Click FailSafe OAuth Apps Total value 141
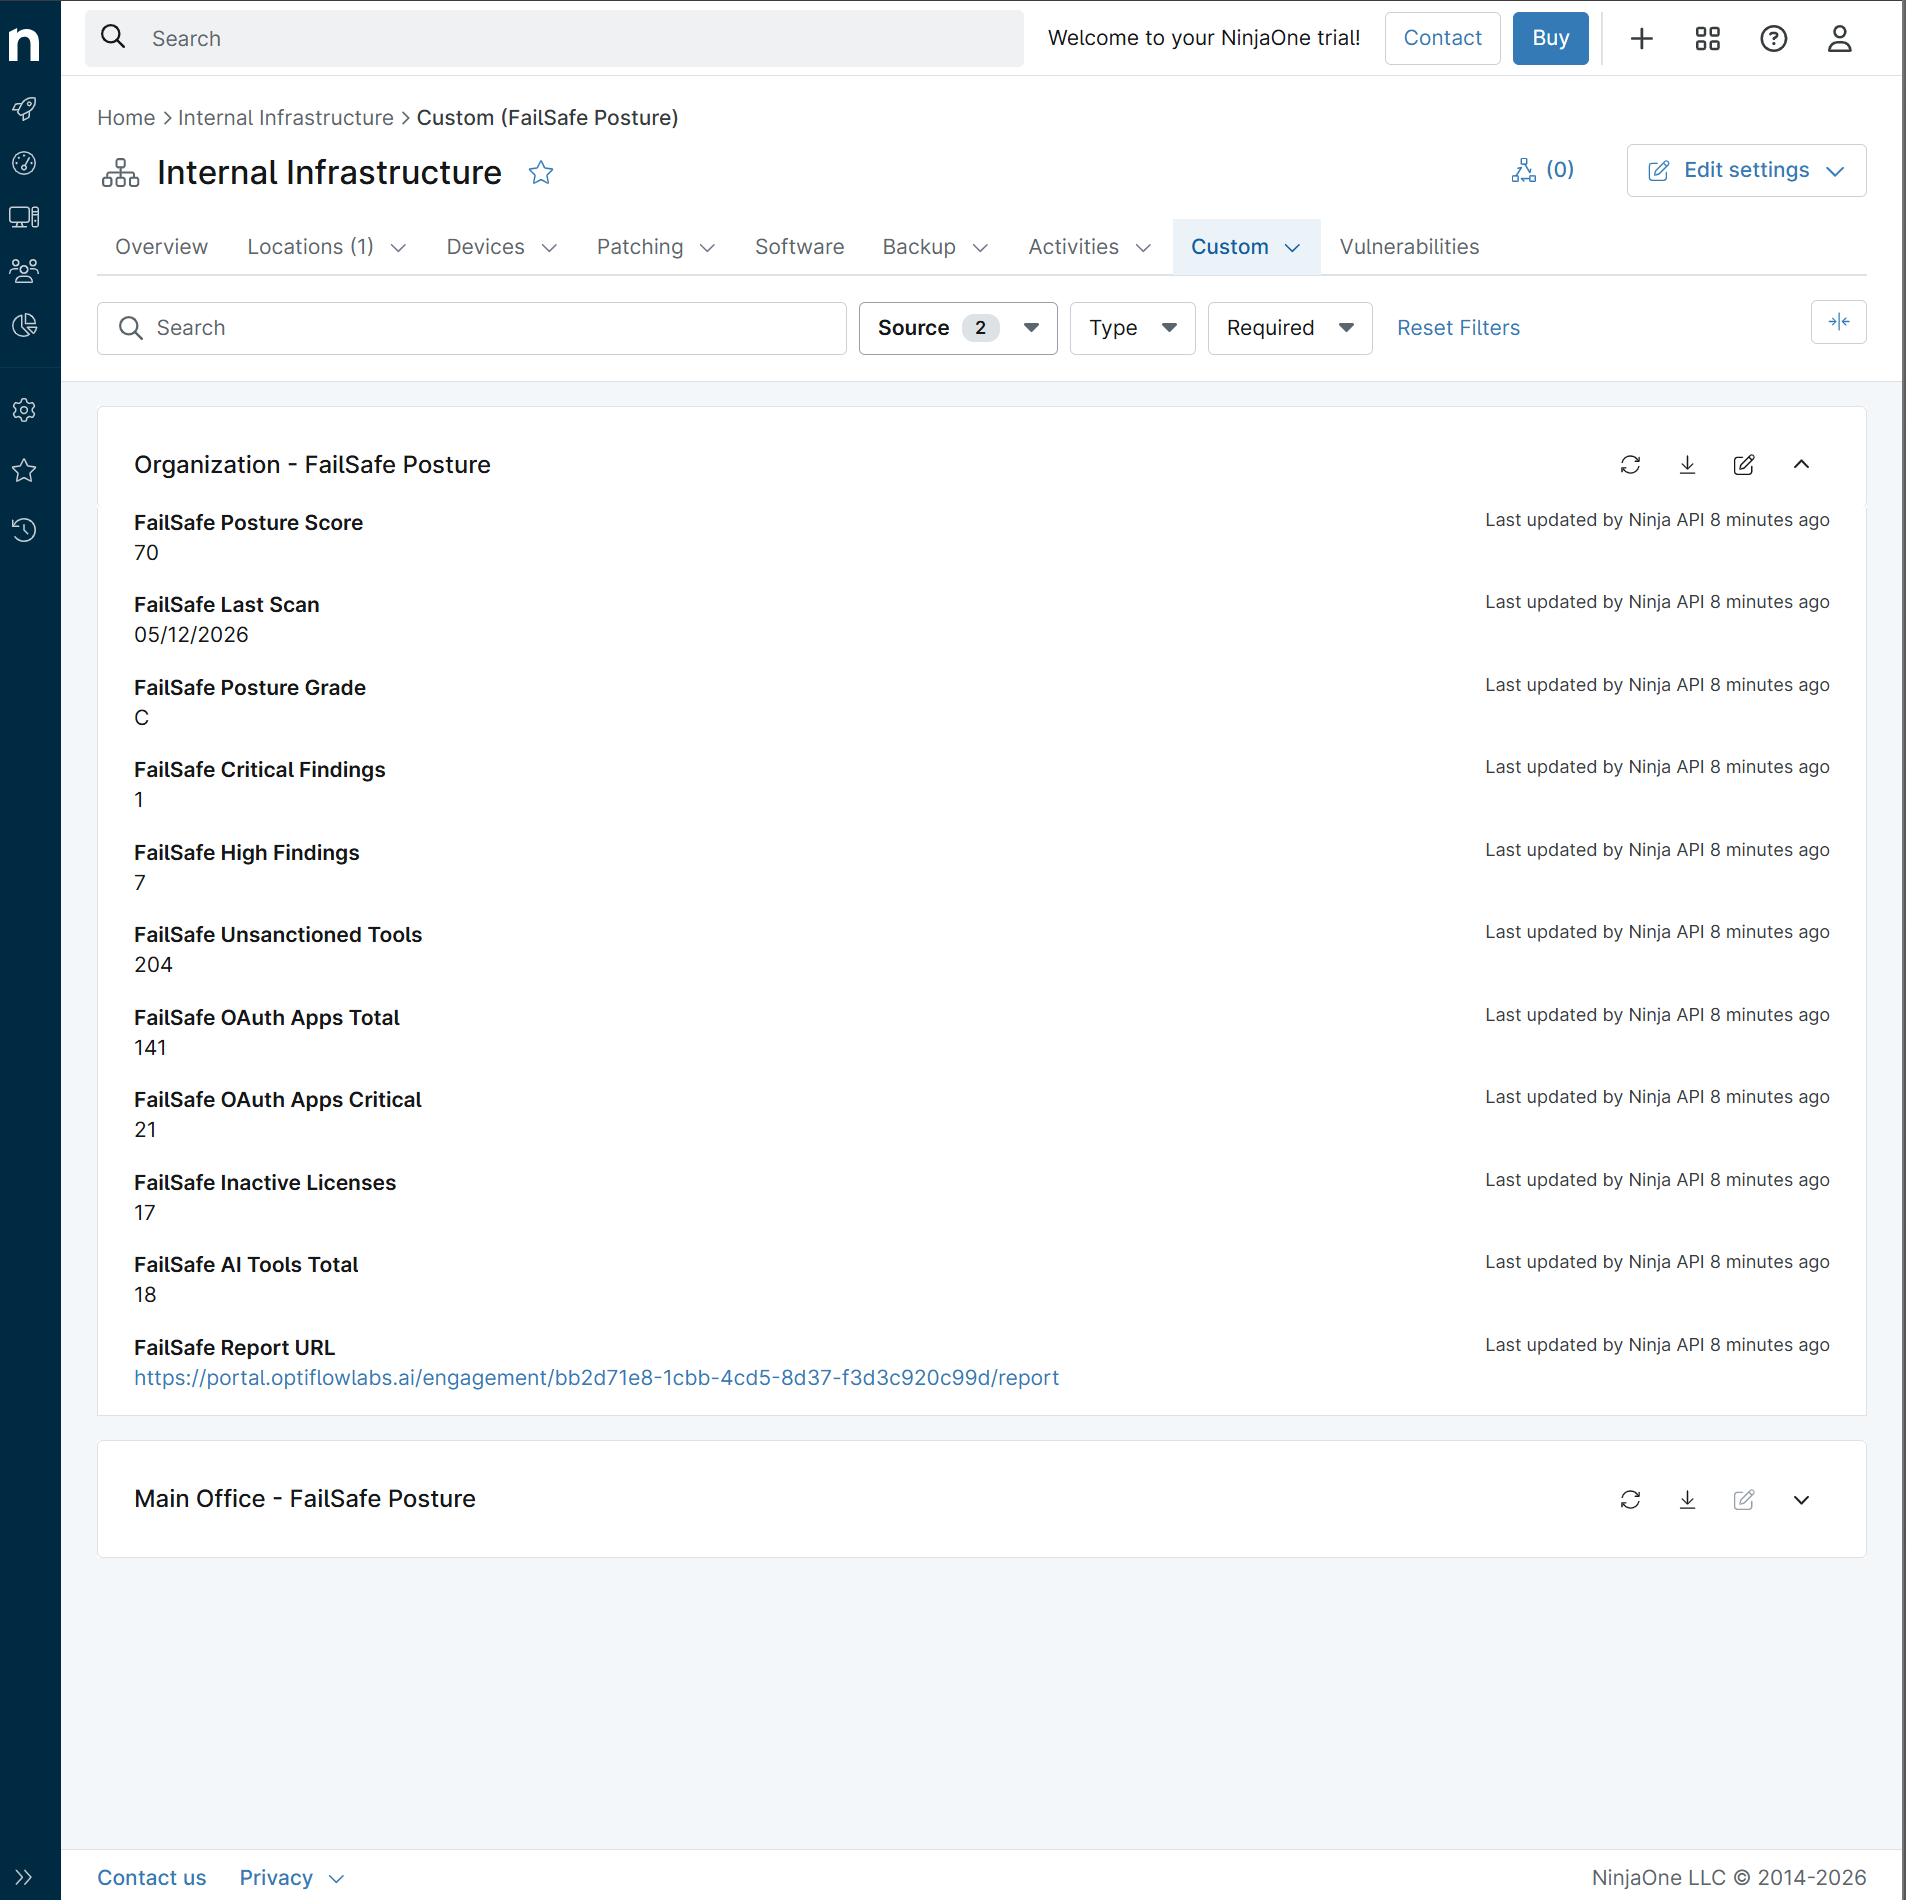The height and width of the screenshot is (1900, 1906). (150, 1048)
